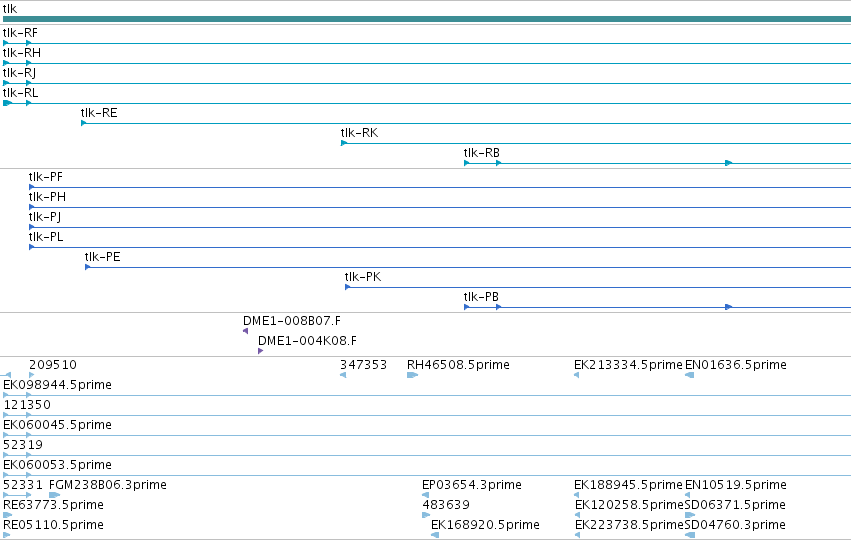Select the FGM238B06.3prime feature arrow
This screenshot has height=540, width=851.
pyautogui.click(x=54, y=495)
